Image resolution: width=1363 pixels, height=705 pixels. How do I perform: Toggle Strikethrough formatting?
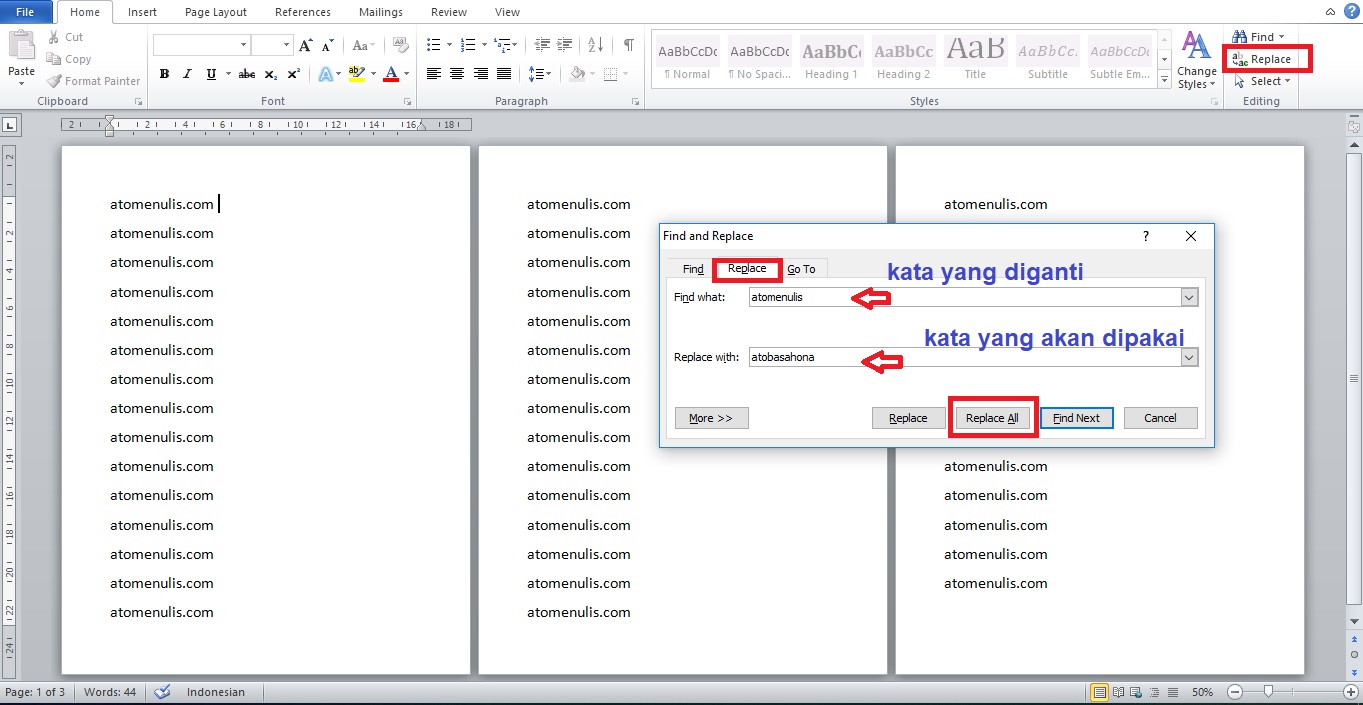click(247, 74)
